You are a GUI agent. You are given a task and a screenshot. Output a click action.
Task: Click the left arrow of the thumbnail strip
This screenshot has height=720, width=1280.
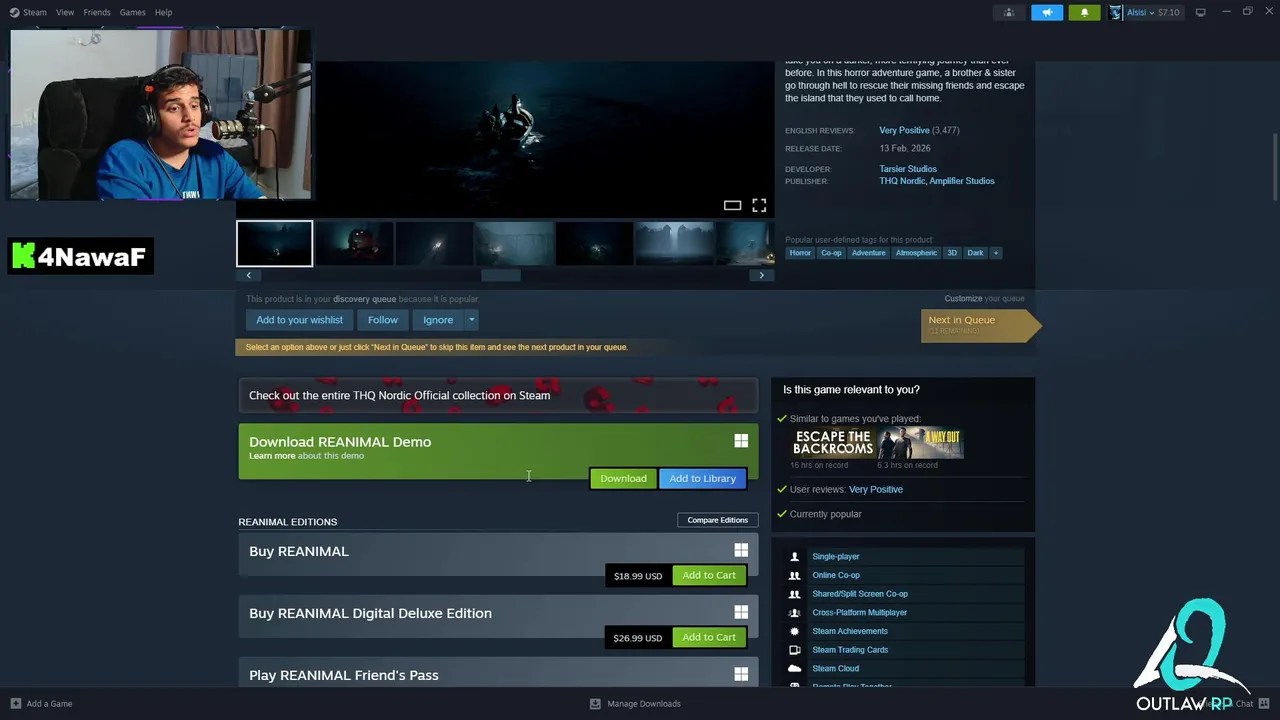(x=248, y=275)
